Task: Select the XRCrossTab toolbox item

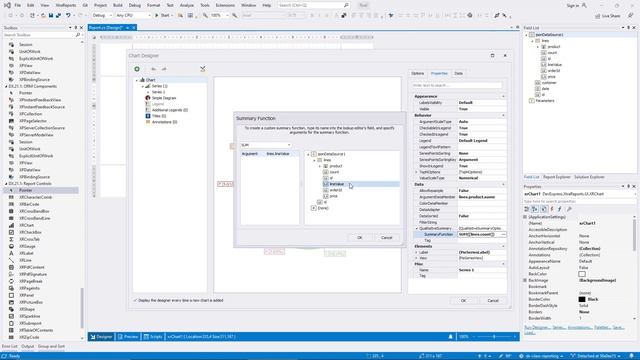Action: pyautogui.click(x=29, y=239)
